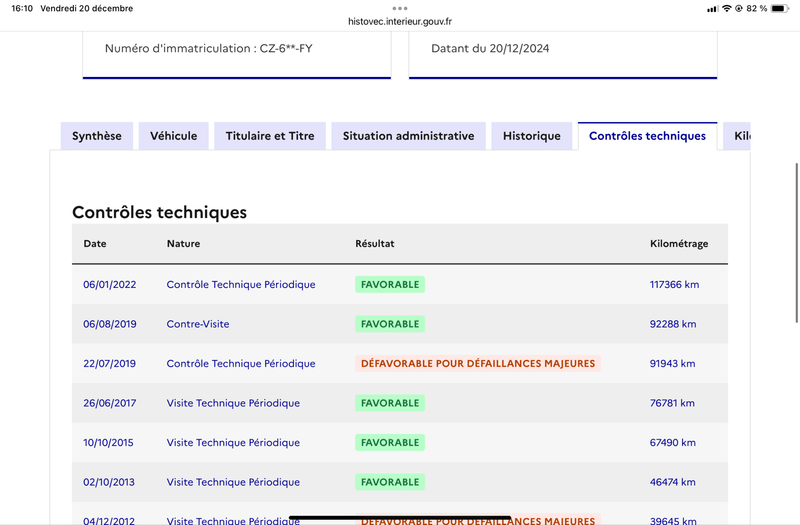Click Numéro d'immatriculation CZ-6**-FY text
The width and height of the screenshot is (800, 525).
[209, 48]
